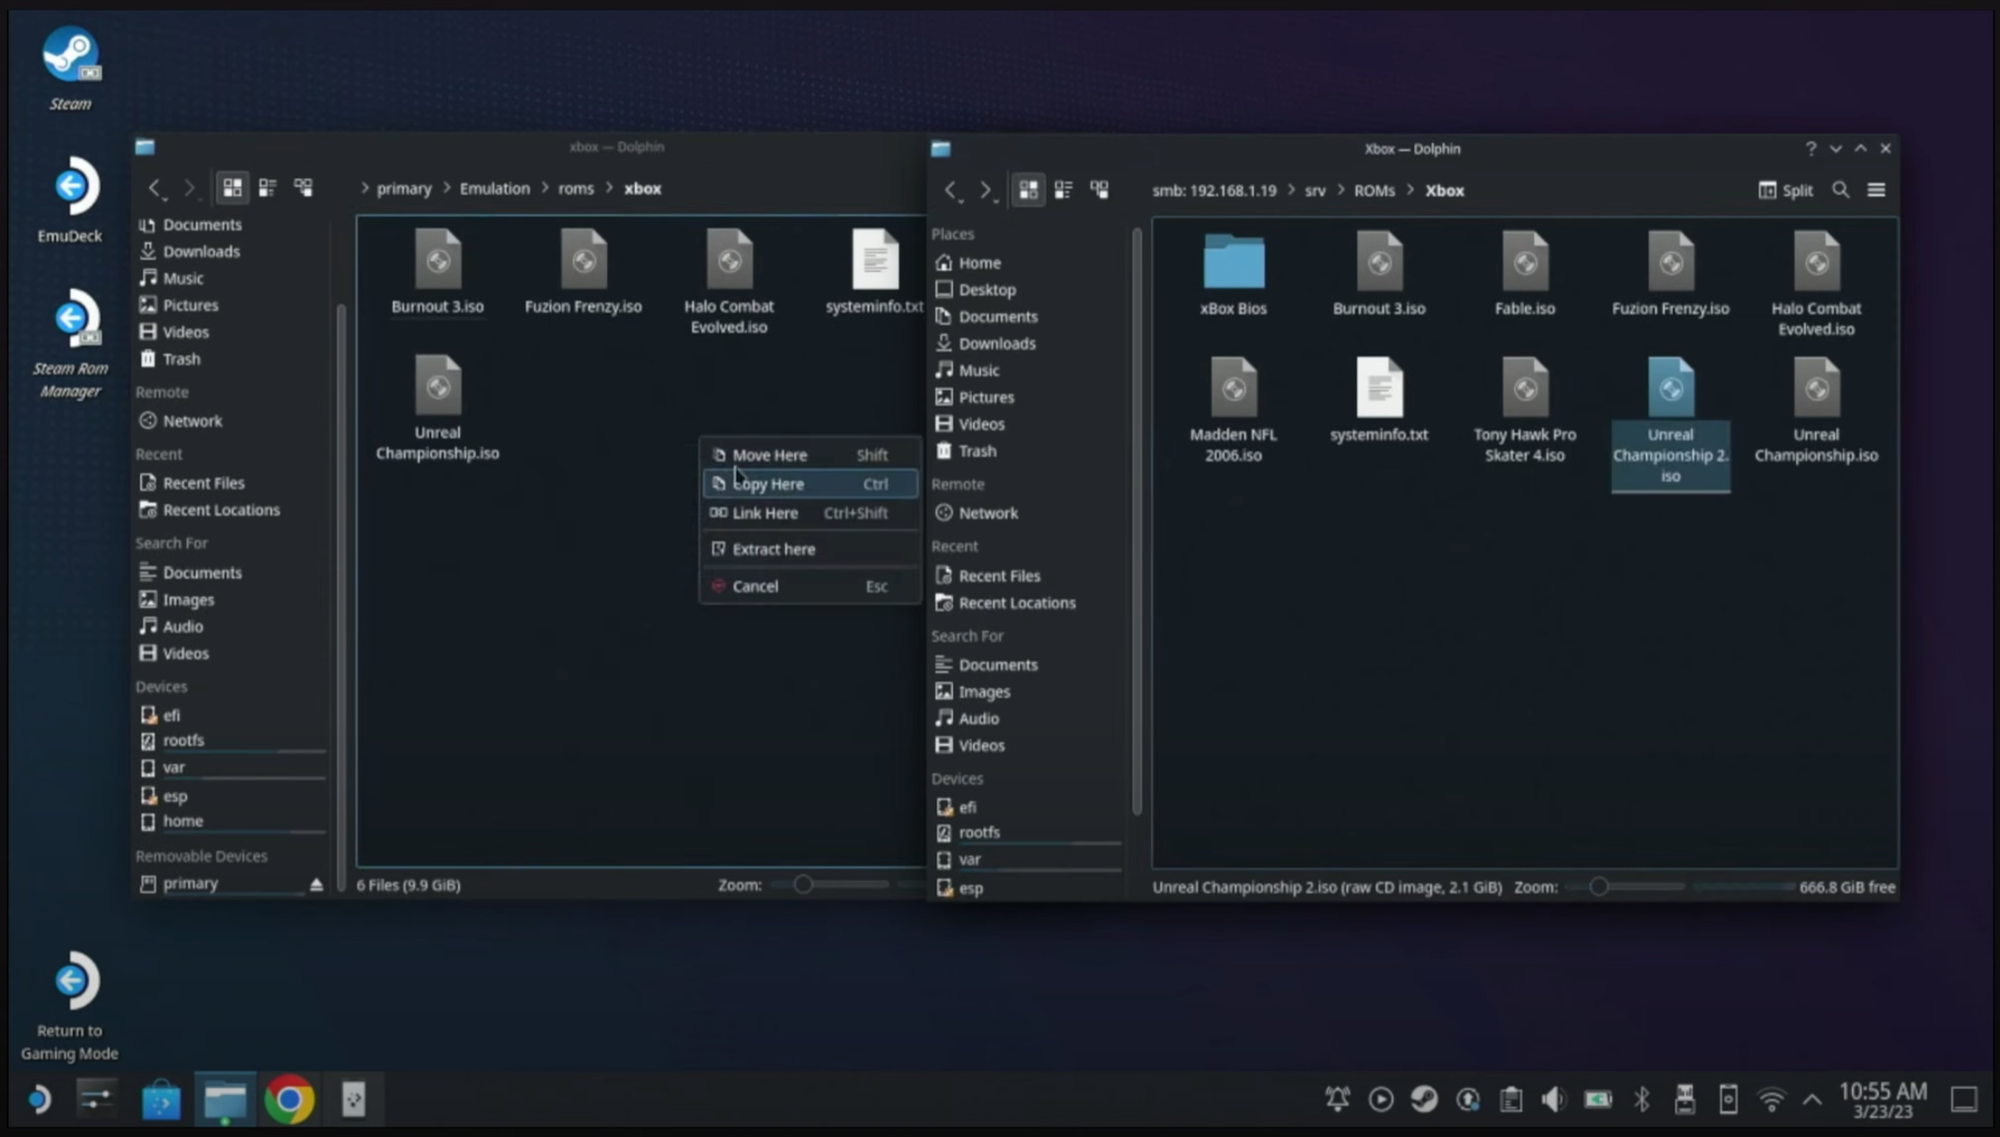Image resolution: width=2000 pixels, height=1137 pixels.
Task: Go back in left Dolphin window
Action: pyautogui.click(x=155, y=188)
